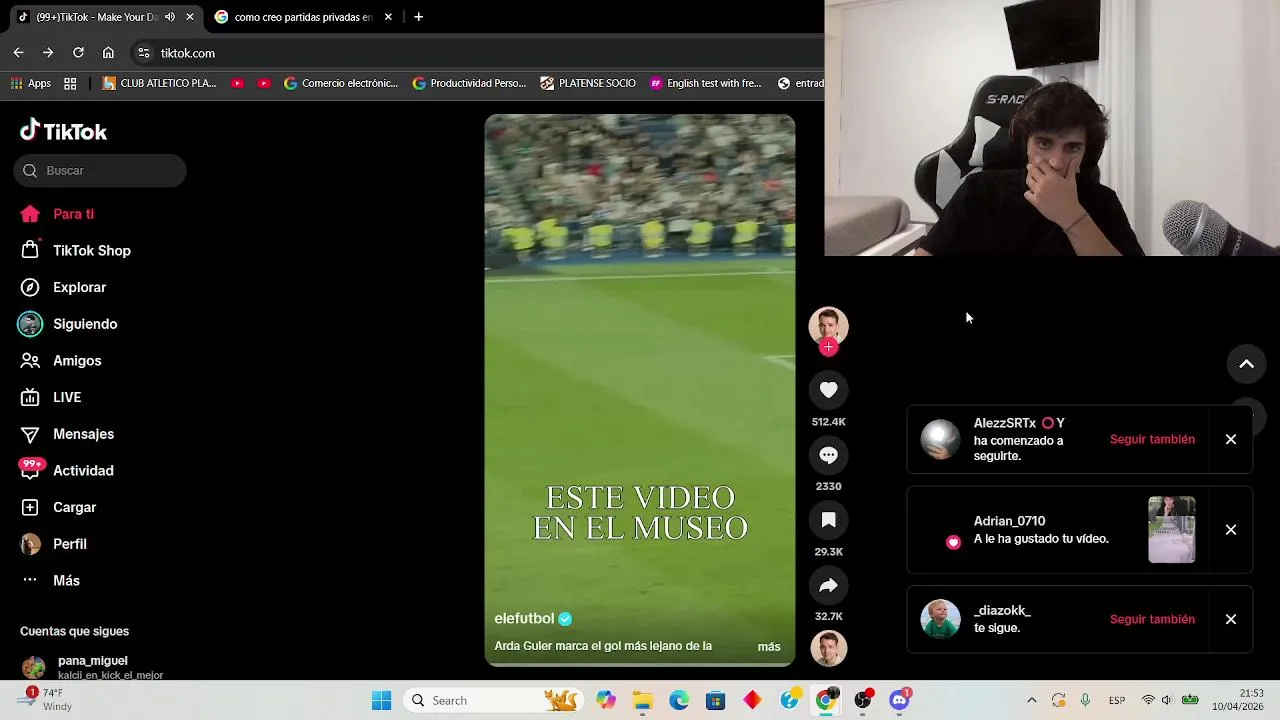Open volume control in system tray
This screenshot has height=720, width=1280.
[x=1167, y=700]
